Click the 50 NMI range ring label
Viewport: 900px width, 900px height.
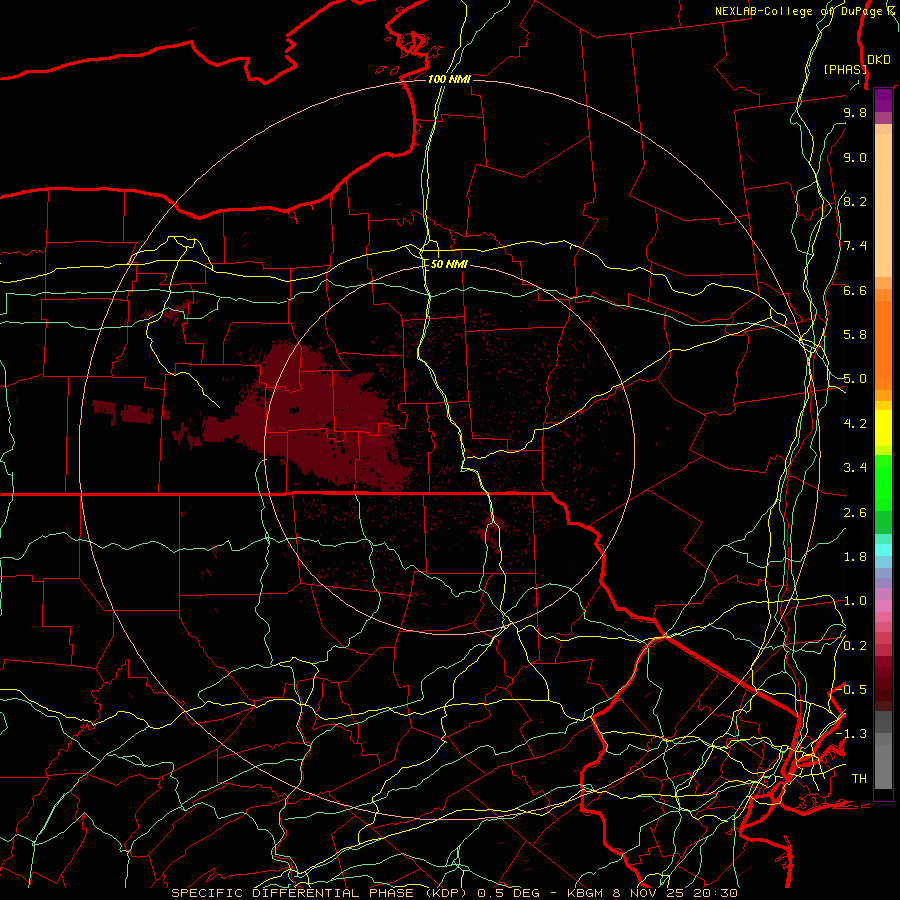point(449,264)
